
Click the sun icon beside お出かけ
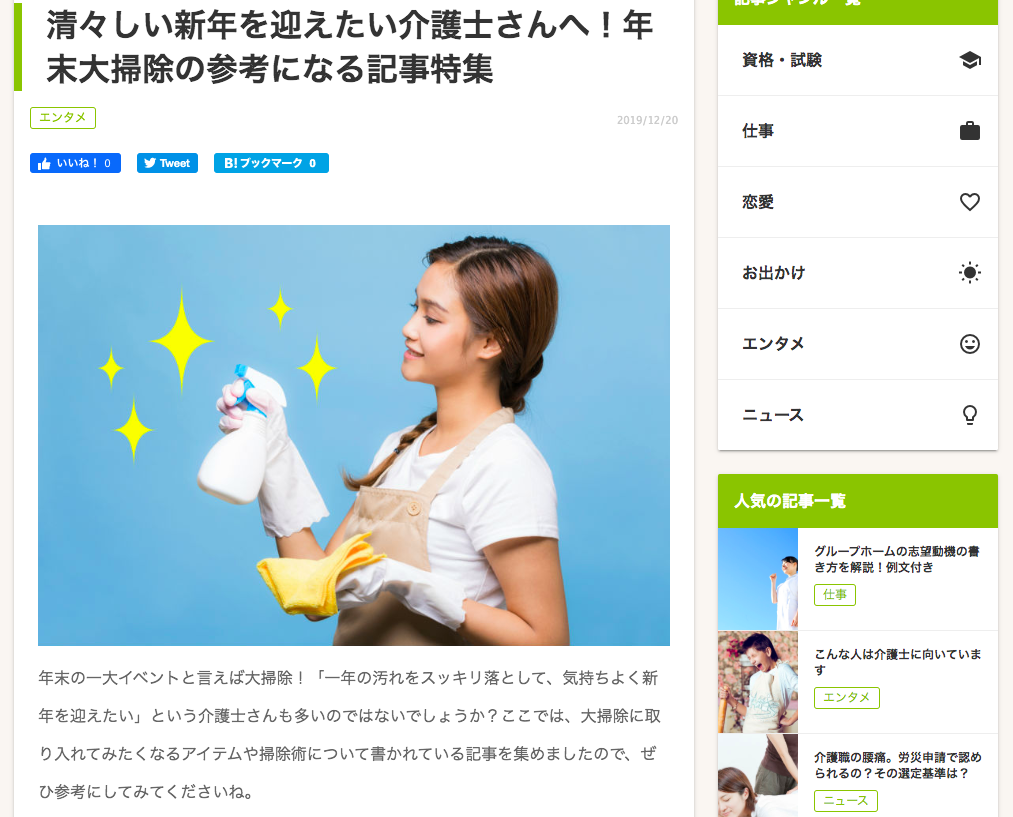click(970, 273)
